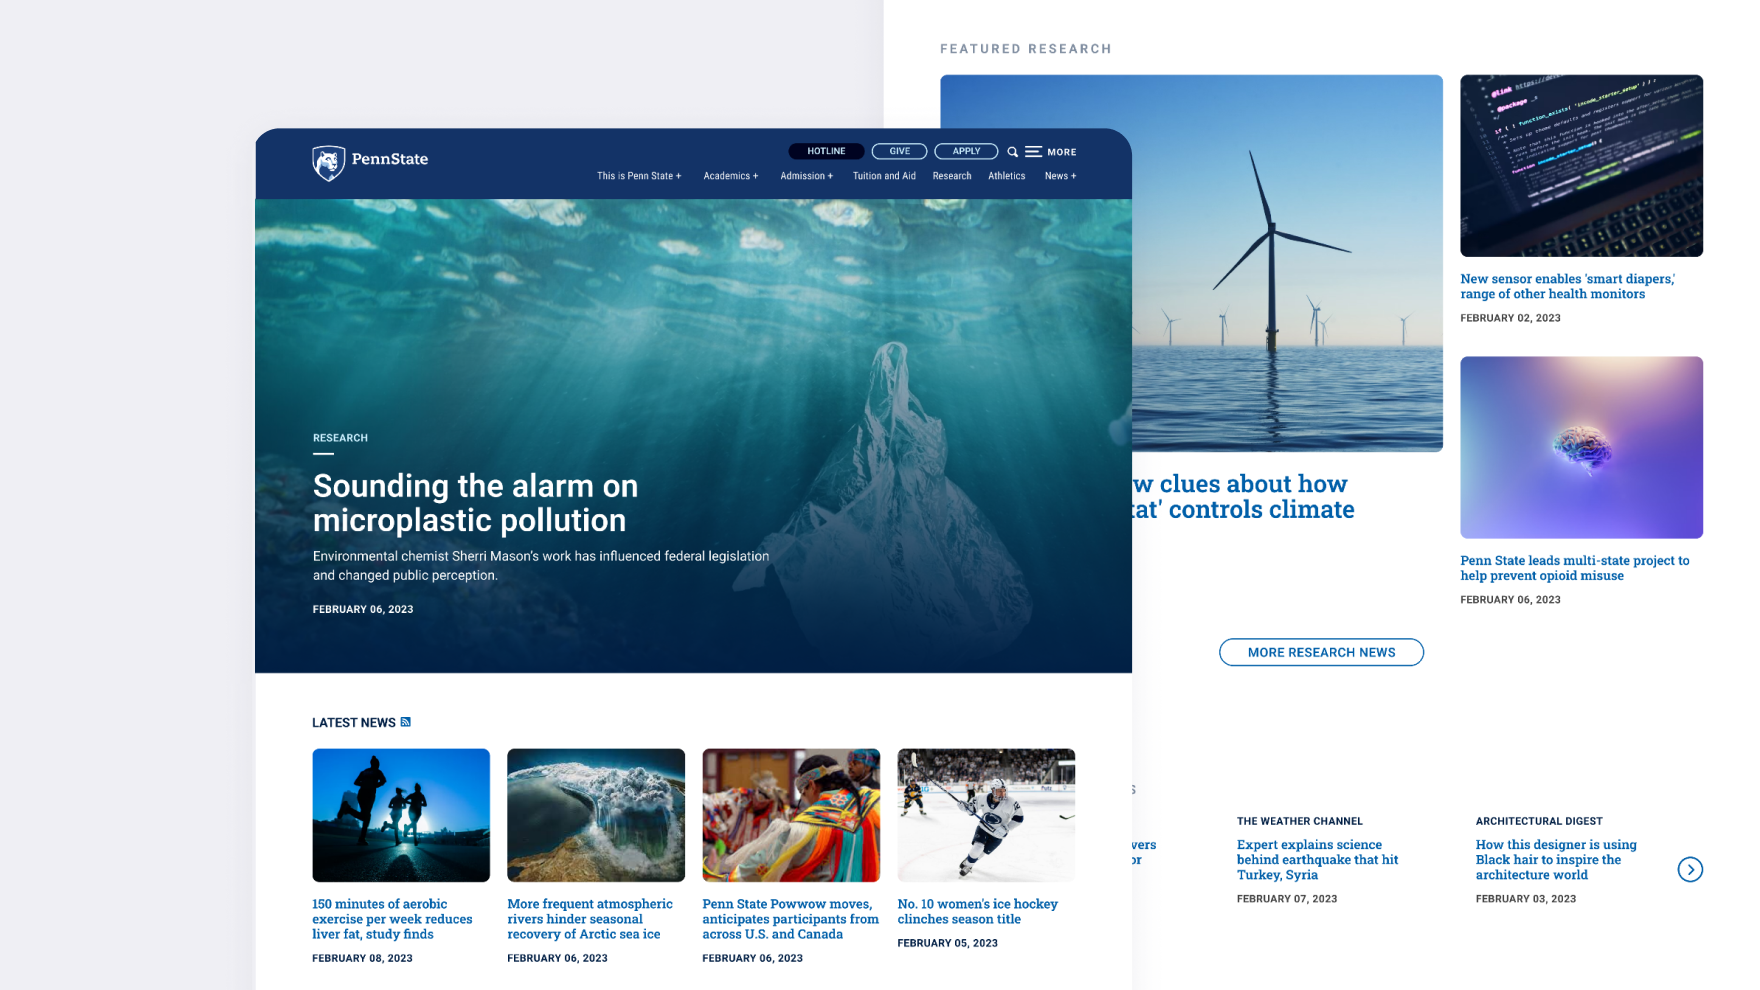Click the GIVE button

click(898, 151)
